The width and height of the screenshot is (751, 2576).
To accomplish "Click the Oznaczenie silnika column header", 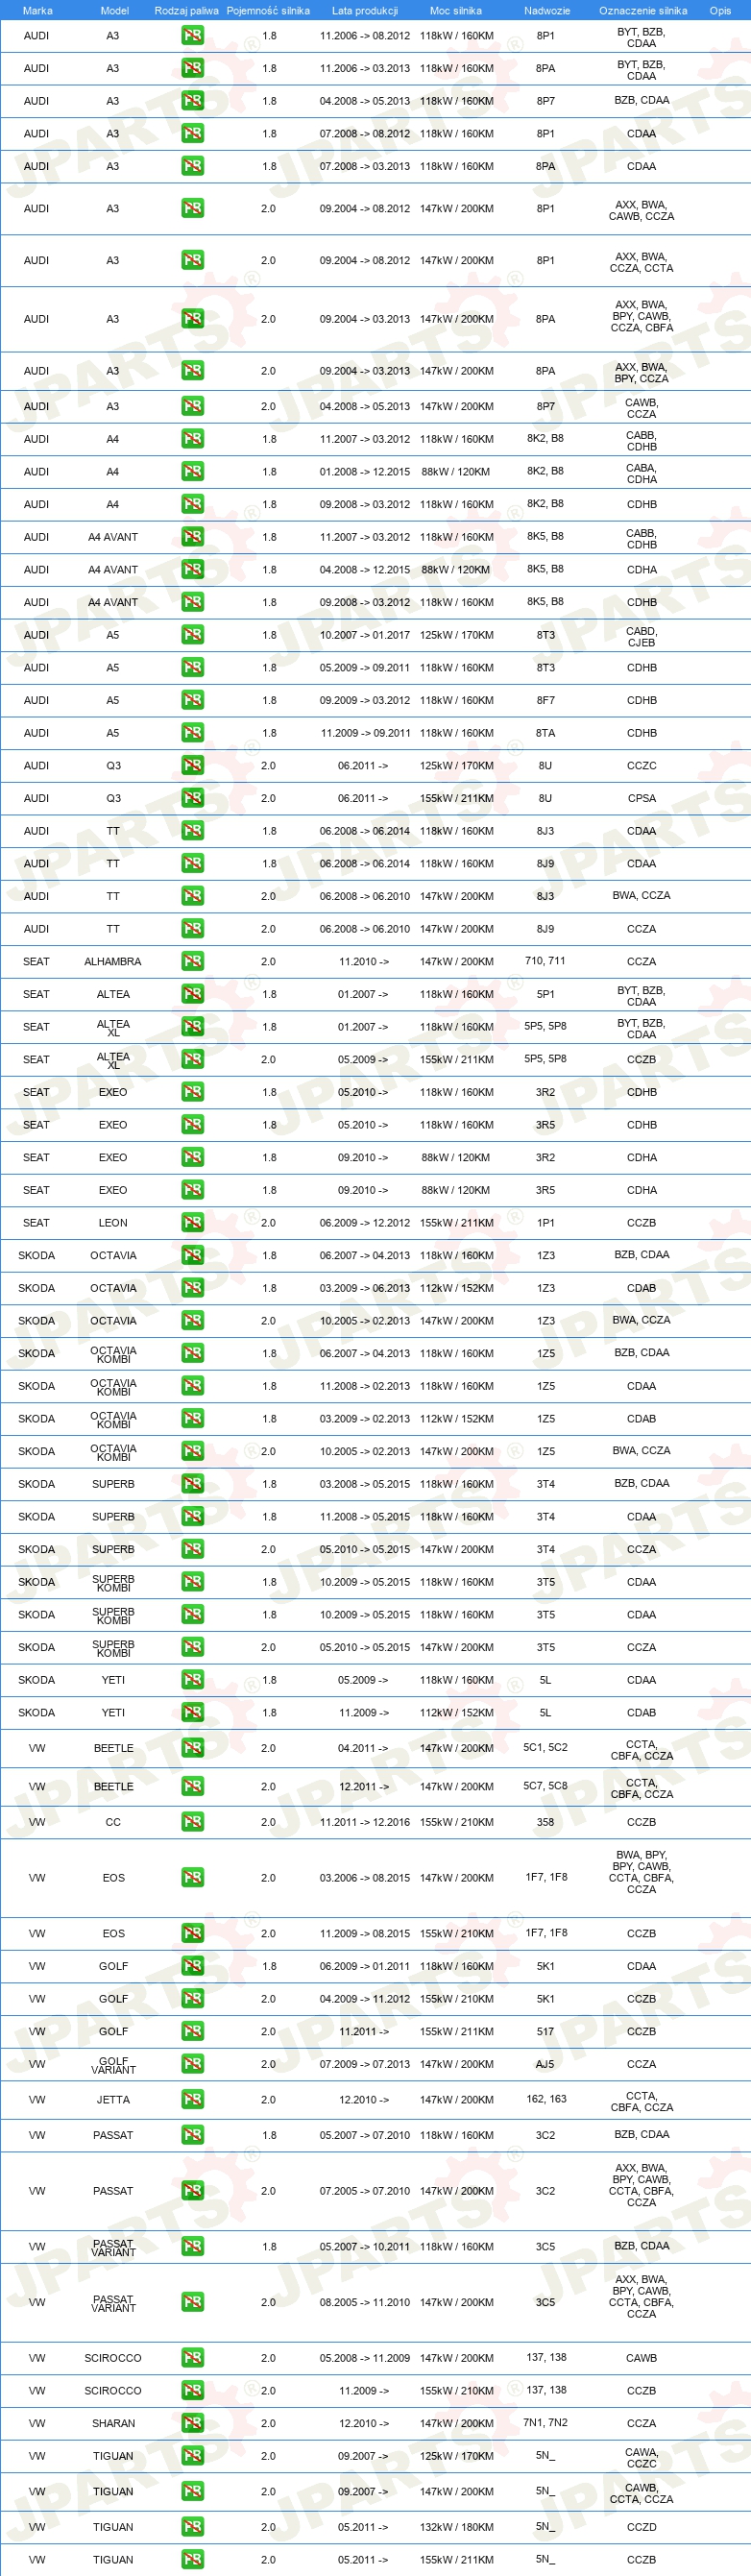I will (643, 10).
